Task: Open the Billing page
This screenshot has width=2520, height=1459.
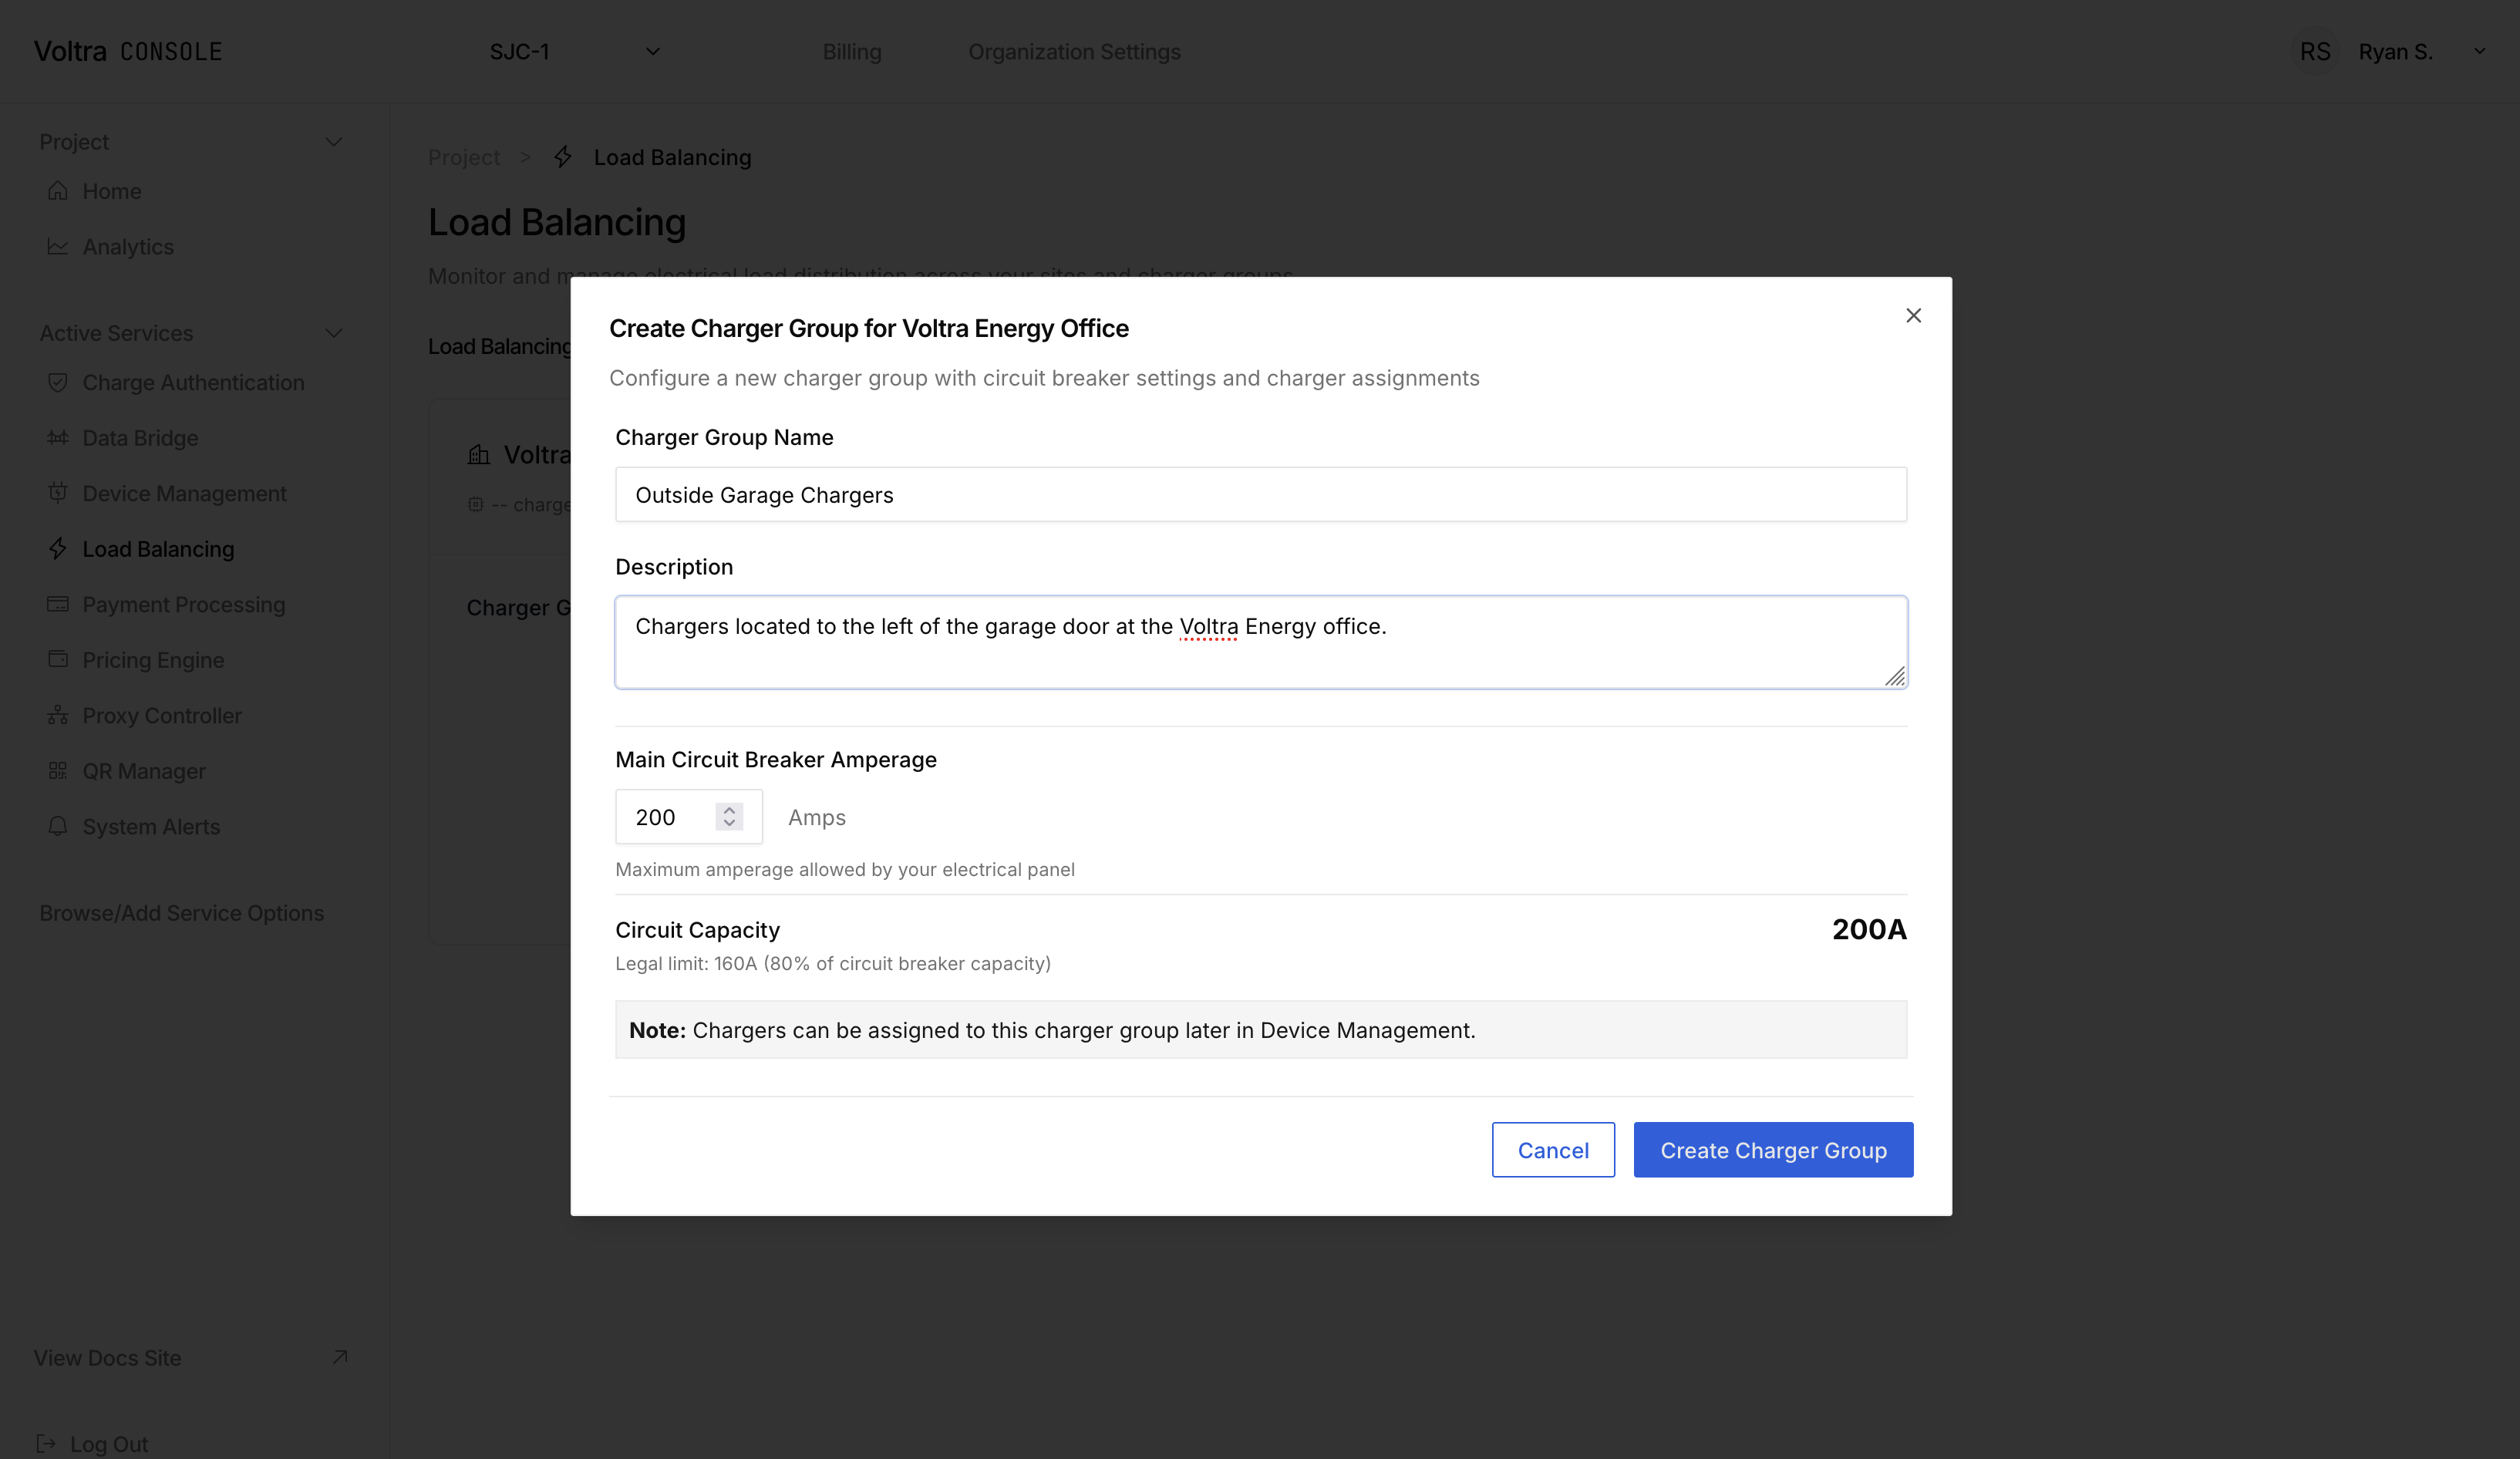Action: coord(851,51)
